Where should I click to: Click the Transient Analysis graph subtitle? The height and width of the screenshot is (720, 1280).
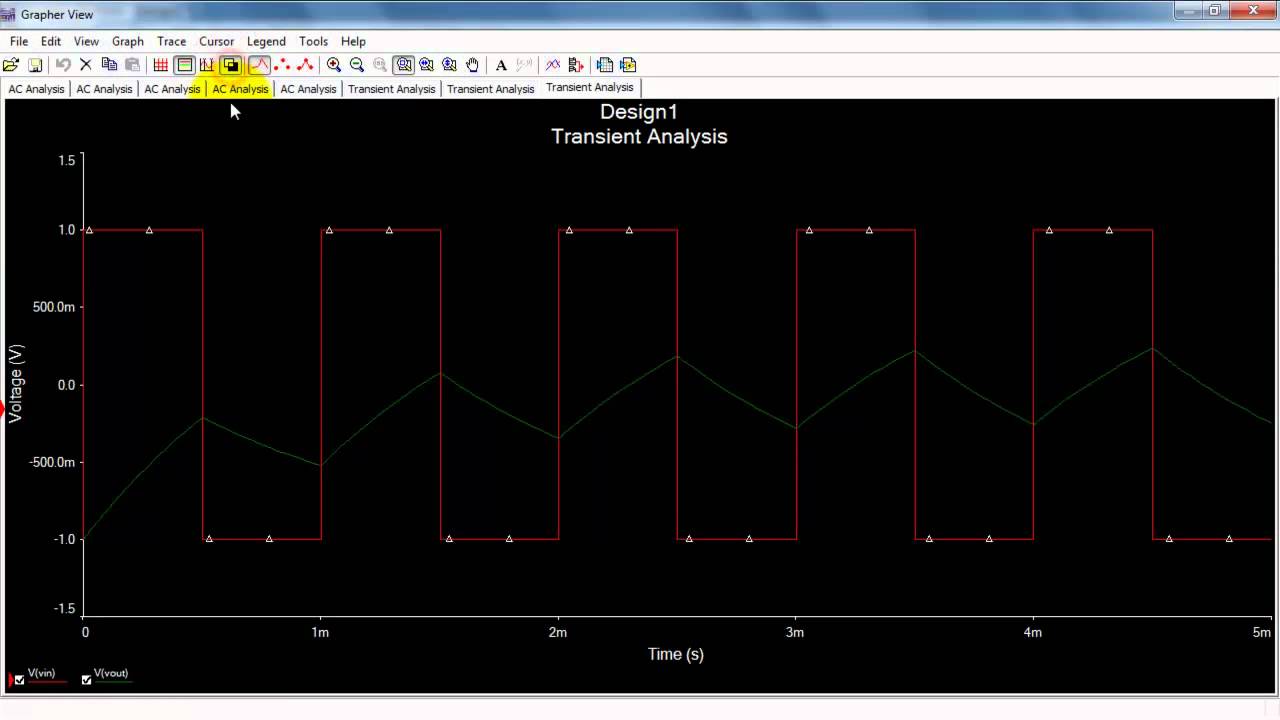[x=639, y=136]
